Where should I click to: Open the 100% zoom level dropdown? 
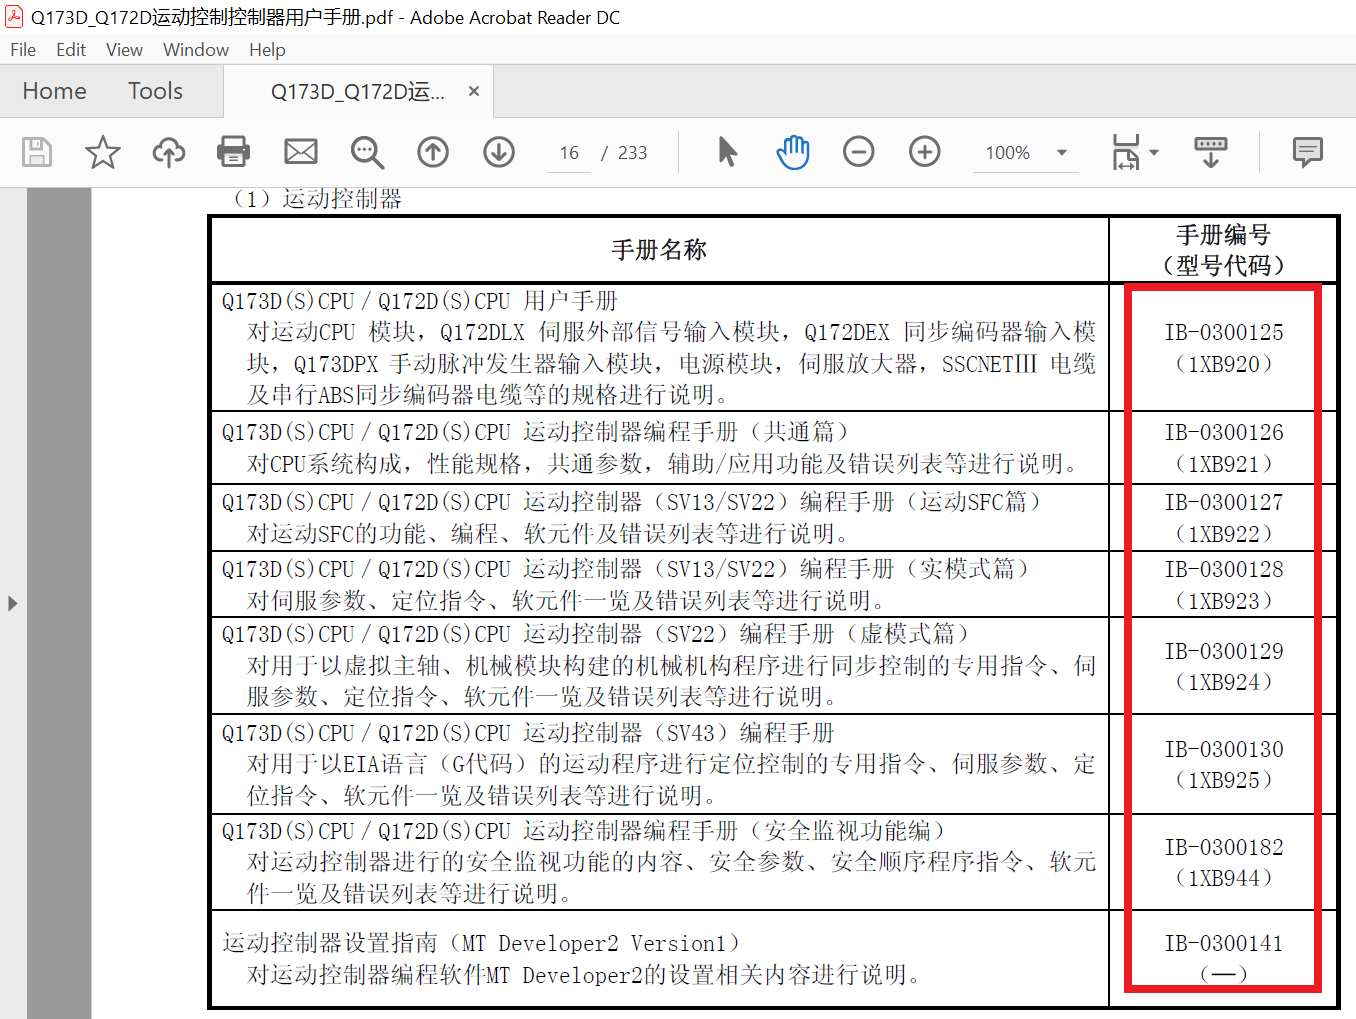[1061, 153]
